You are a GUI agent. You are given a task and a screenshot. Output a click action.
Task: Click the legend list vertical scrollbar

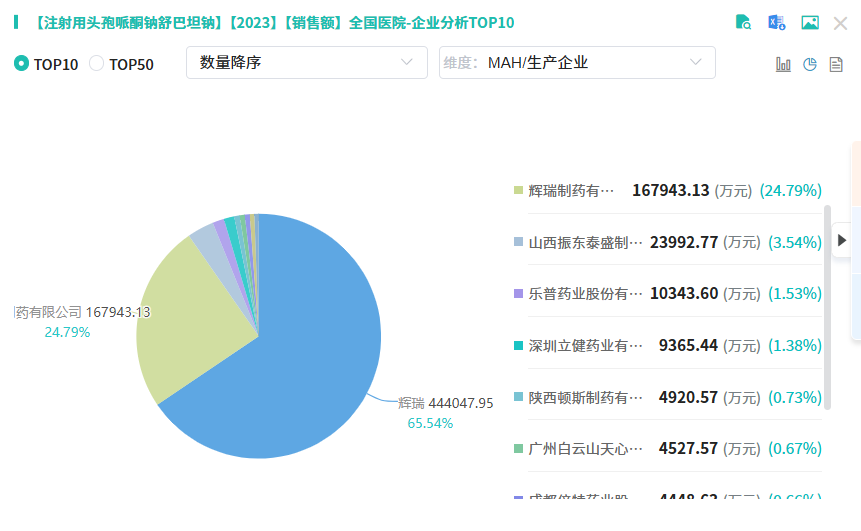[x=828, y=308]
